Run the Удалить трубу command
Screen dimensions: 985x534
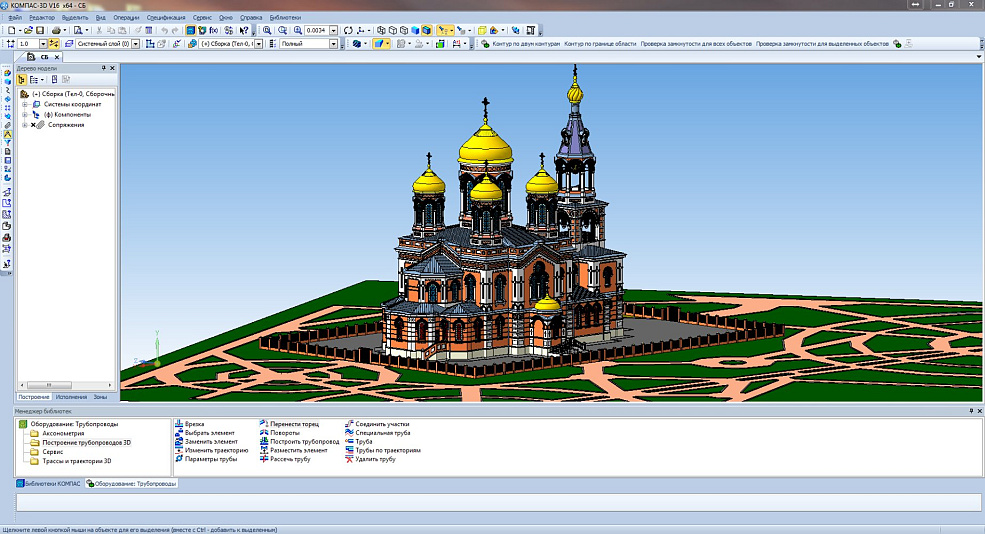click(x=375, y=459)
